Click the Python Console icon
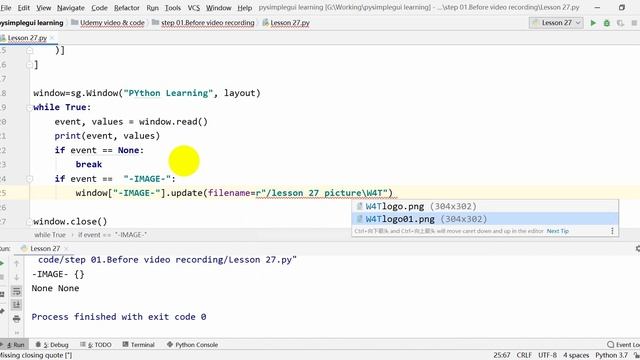Screen dimensions: 640x360 tap(170, 344)
